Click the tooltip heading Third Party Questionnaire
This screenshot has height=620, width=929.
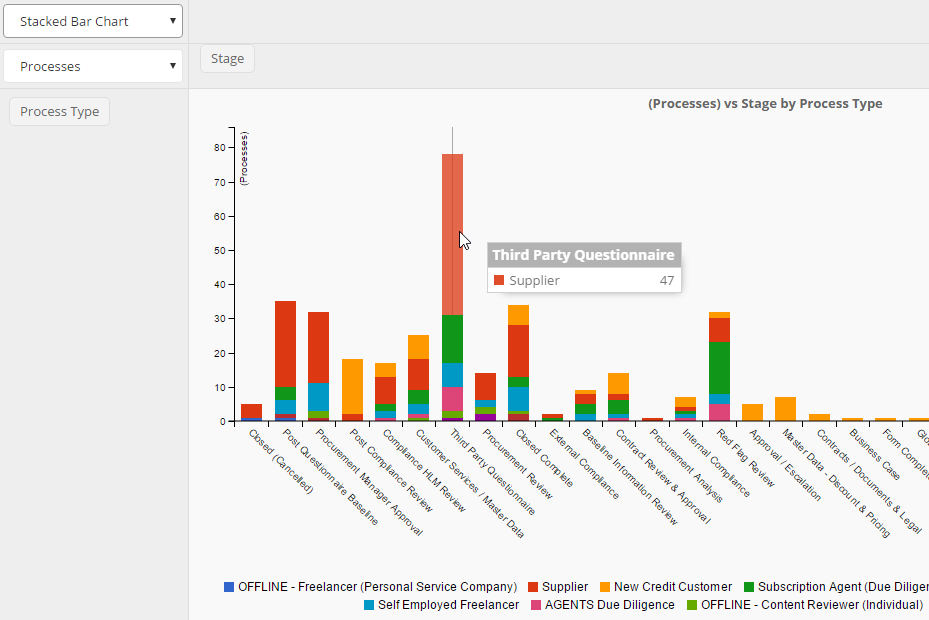583,255
